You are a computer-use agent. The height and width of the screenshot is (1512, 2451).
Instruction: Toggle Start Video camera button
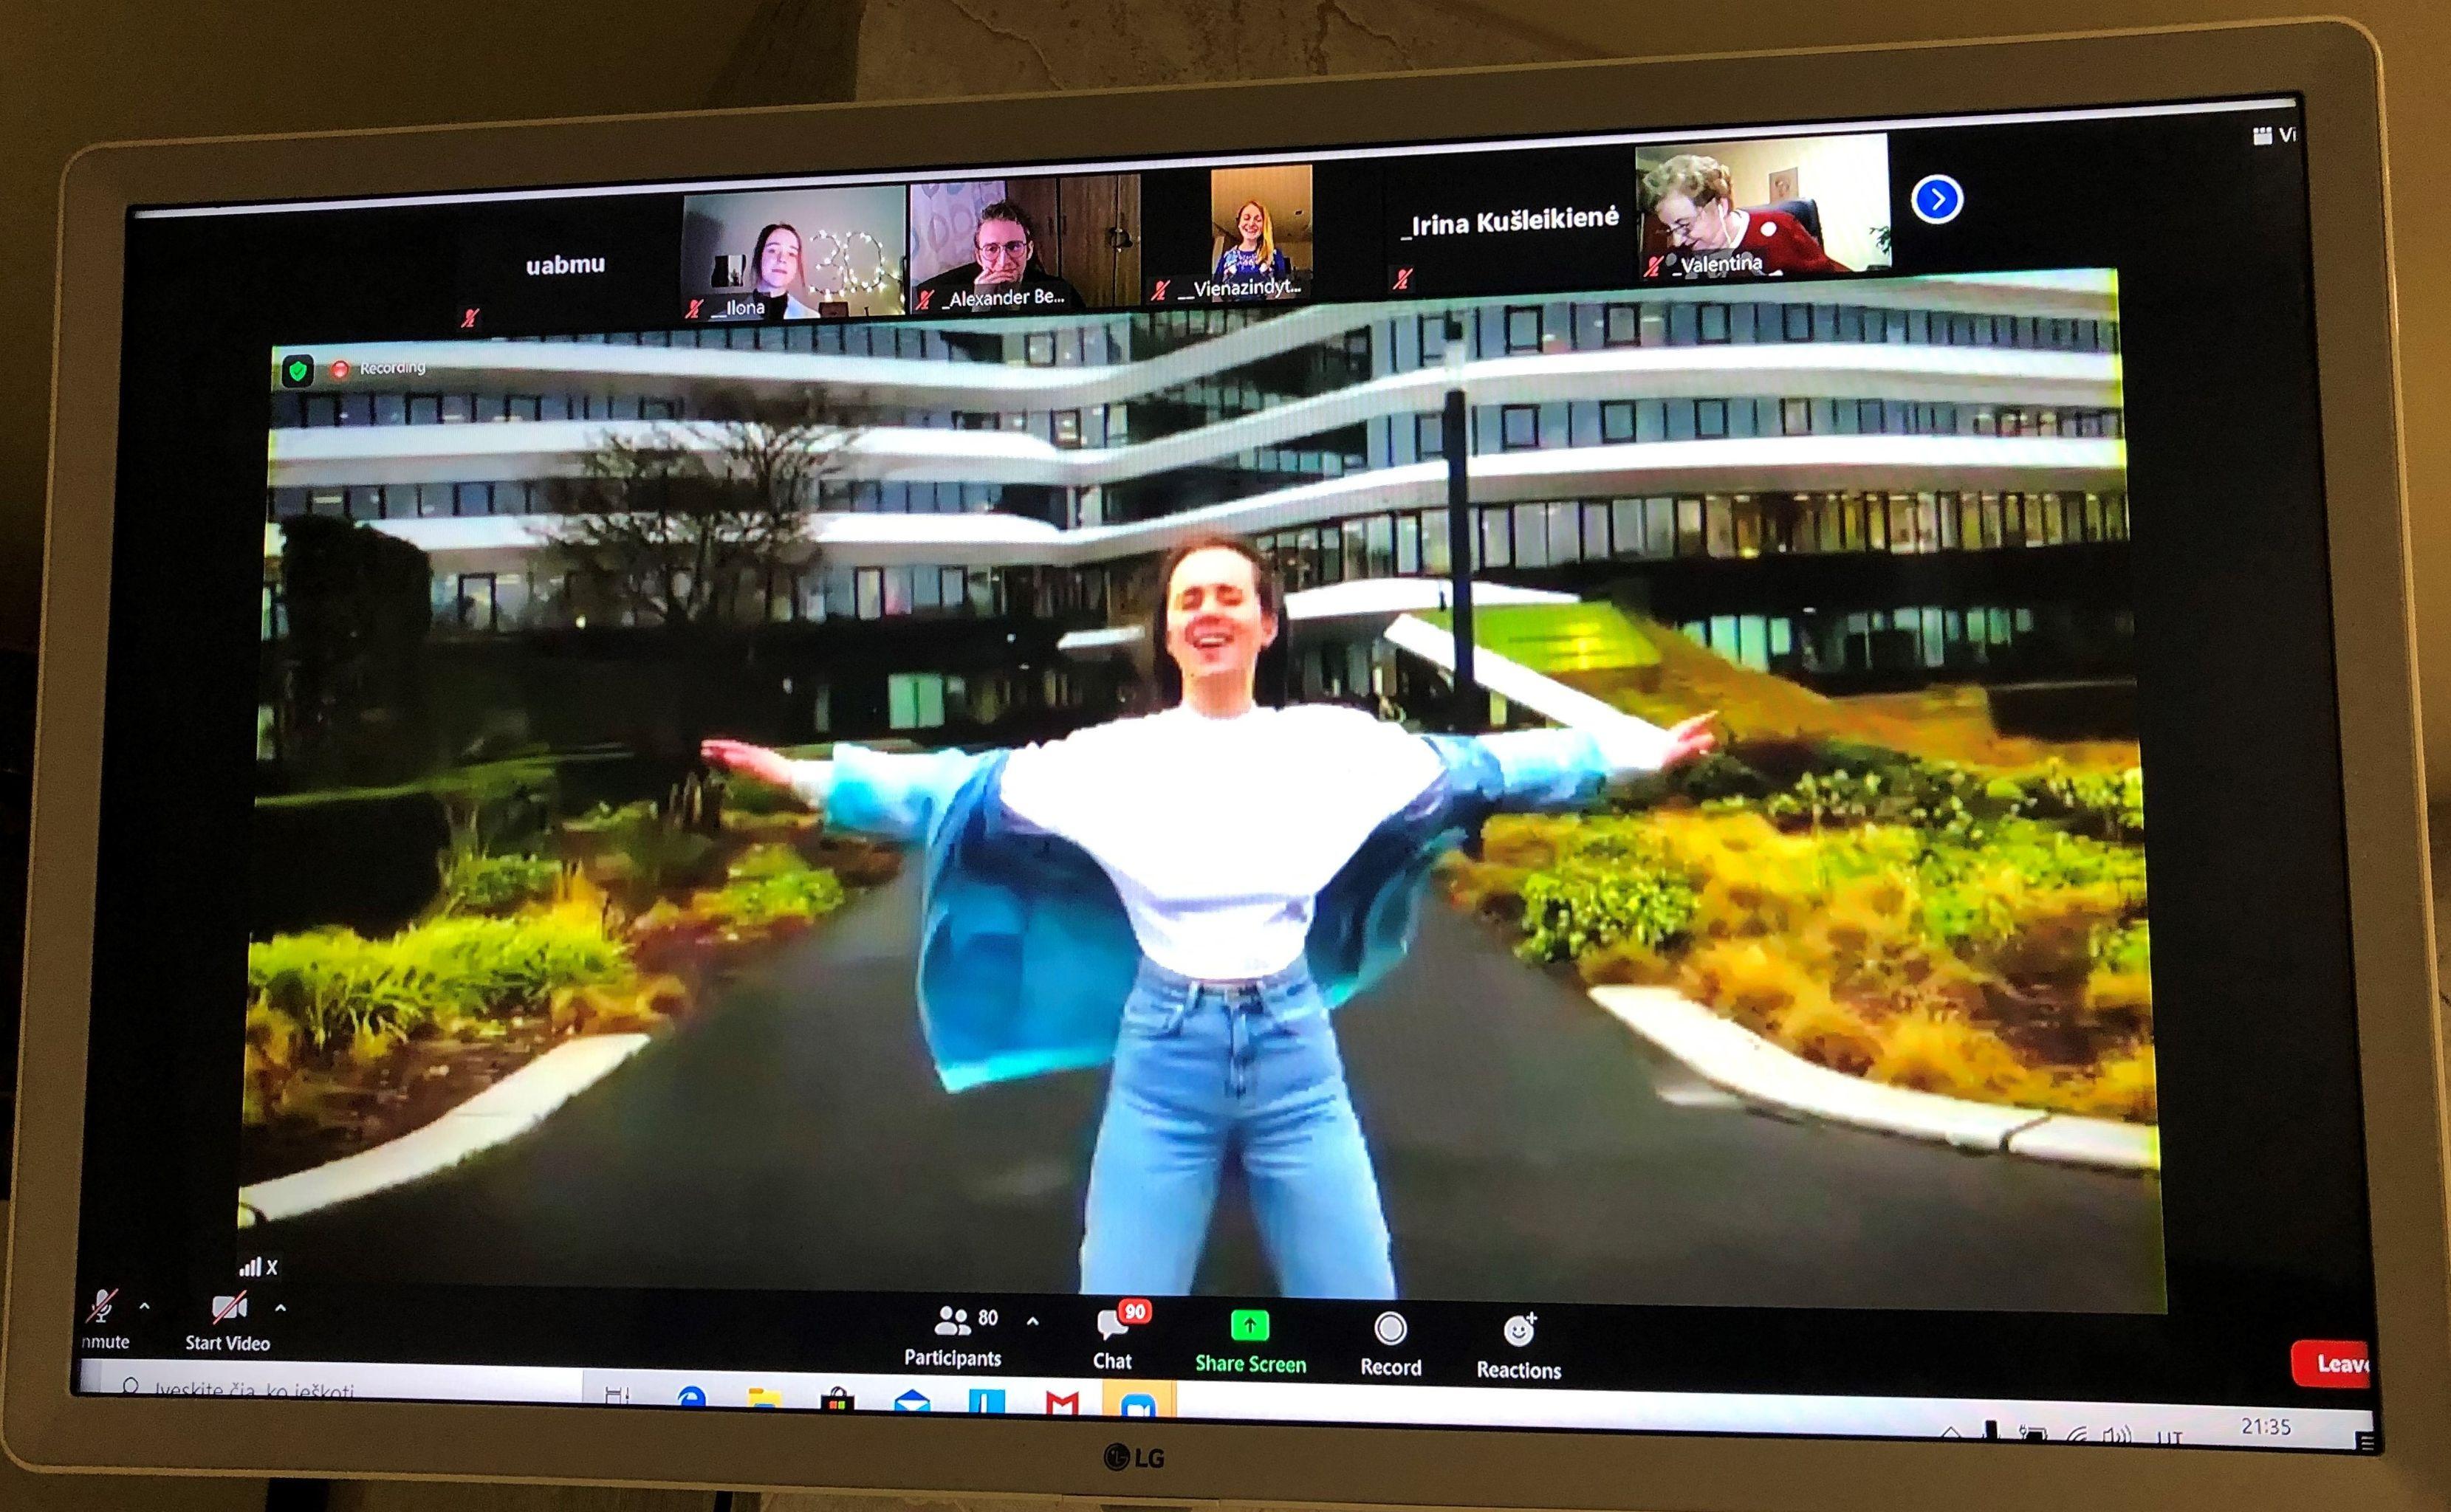pyautogui.click(x=228, y=1309)
